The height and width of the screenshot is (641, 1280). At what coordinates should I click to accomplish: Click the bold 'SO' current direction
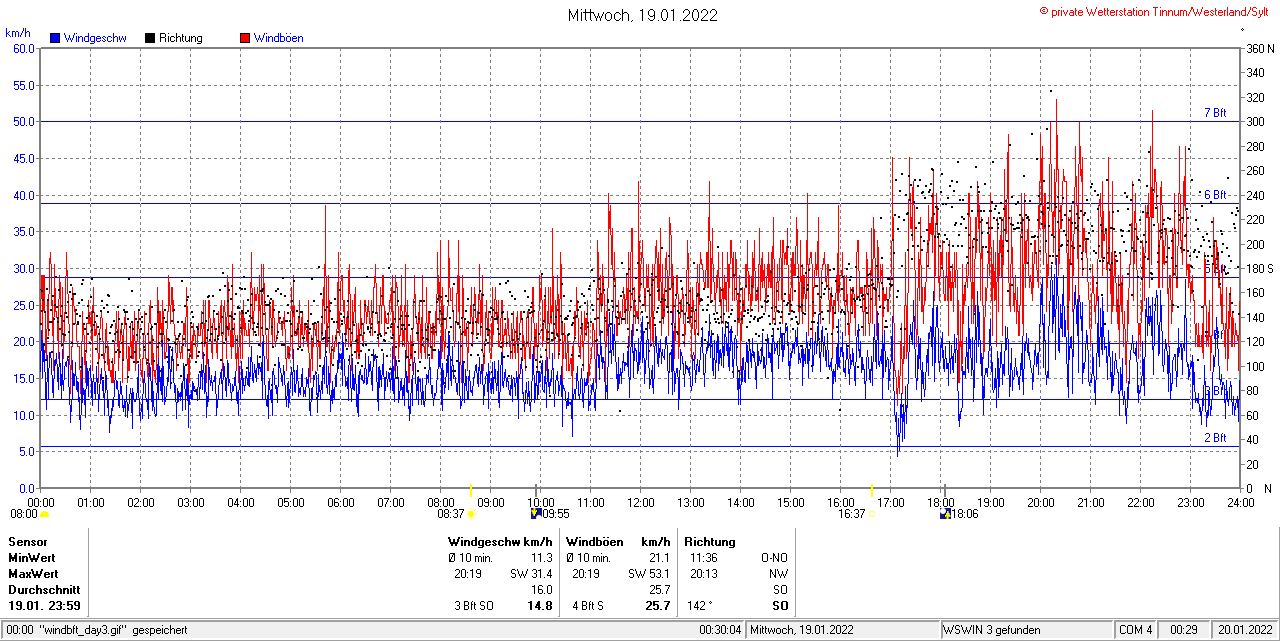(x=780, y=606)
